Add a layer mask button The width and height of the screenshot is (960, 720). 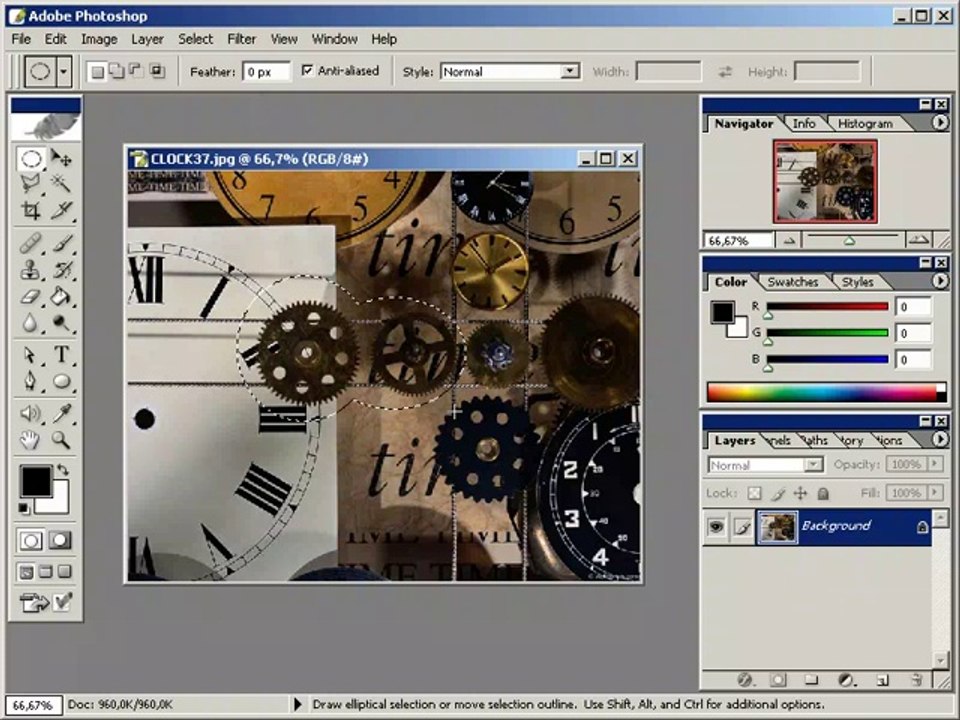[778, 680]
